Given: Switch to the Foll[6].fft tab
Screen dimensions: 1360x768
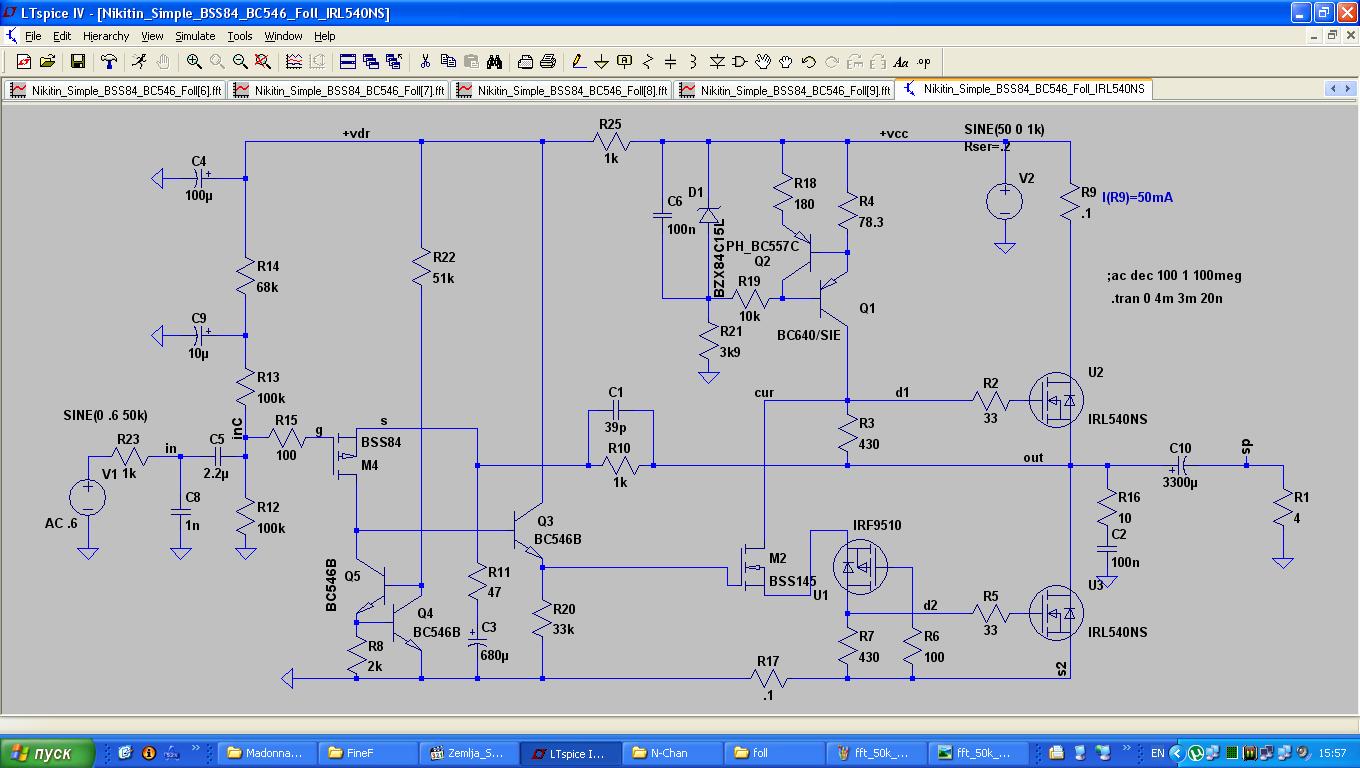Looking at the screenshot, I should click(116, 89).
